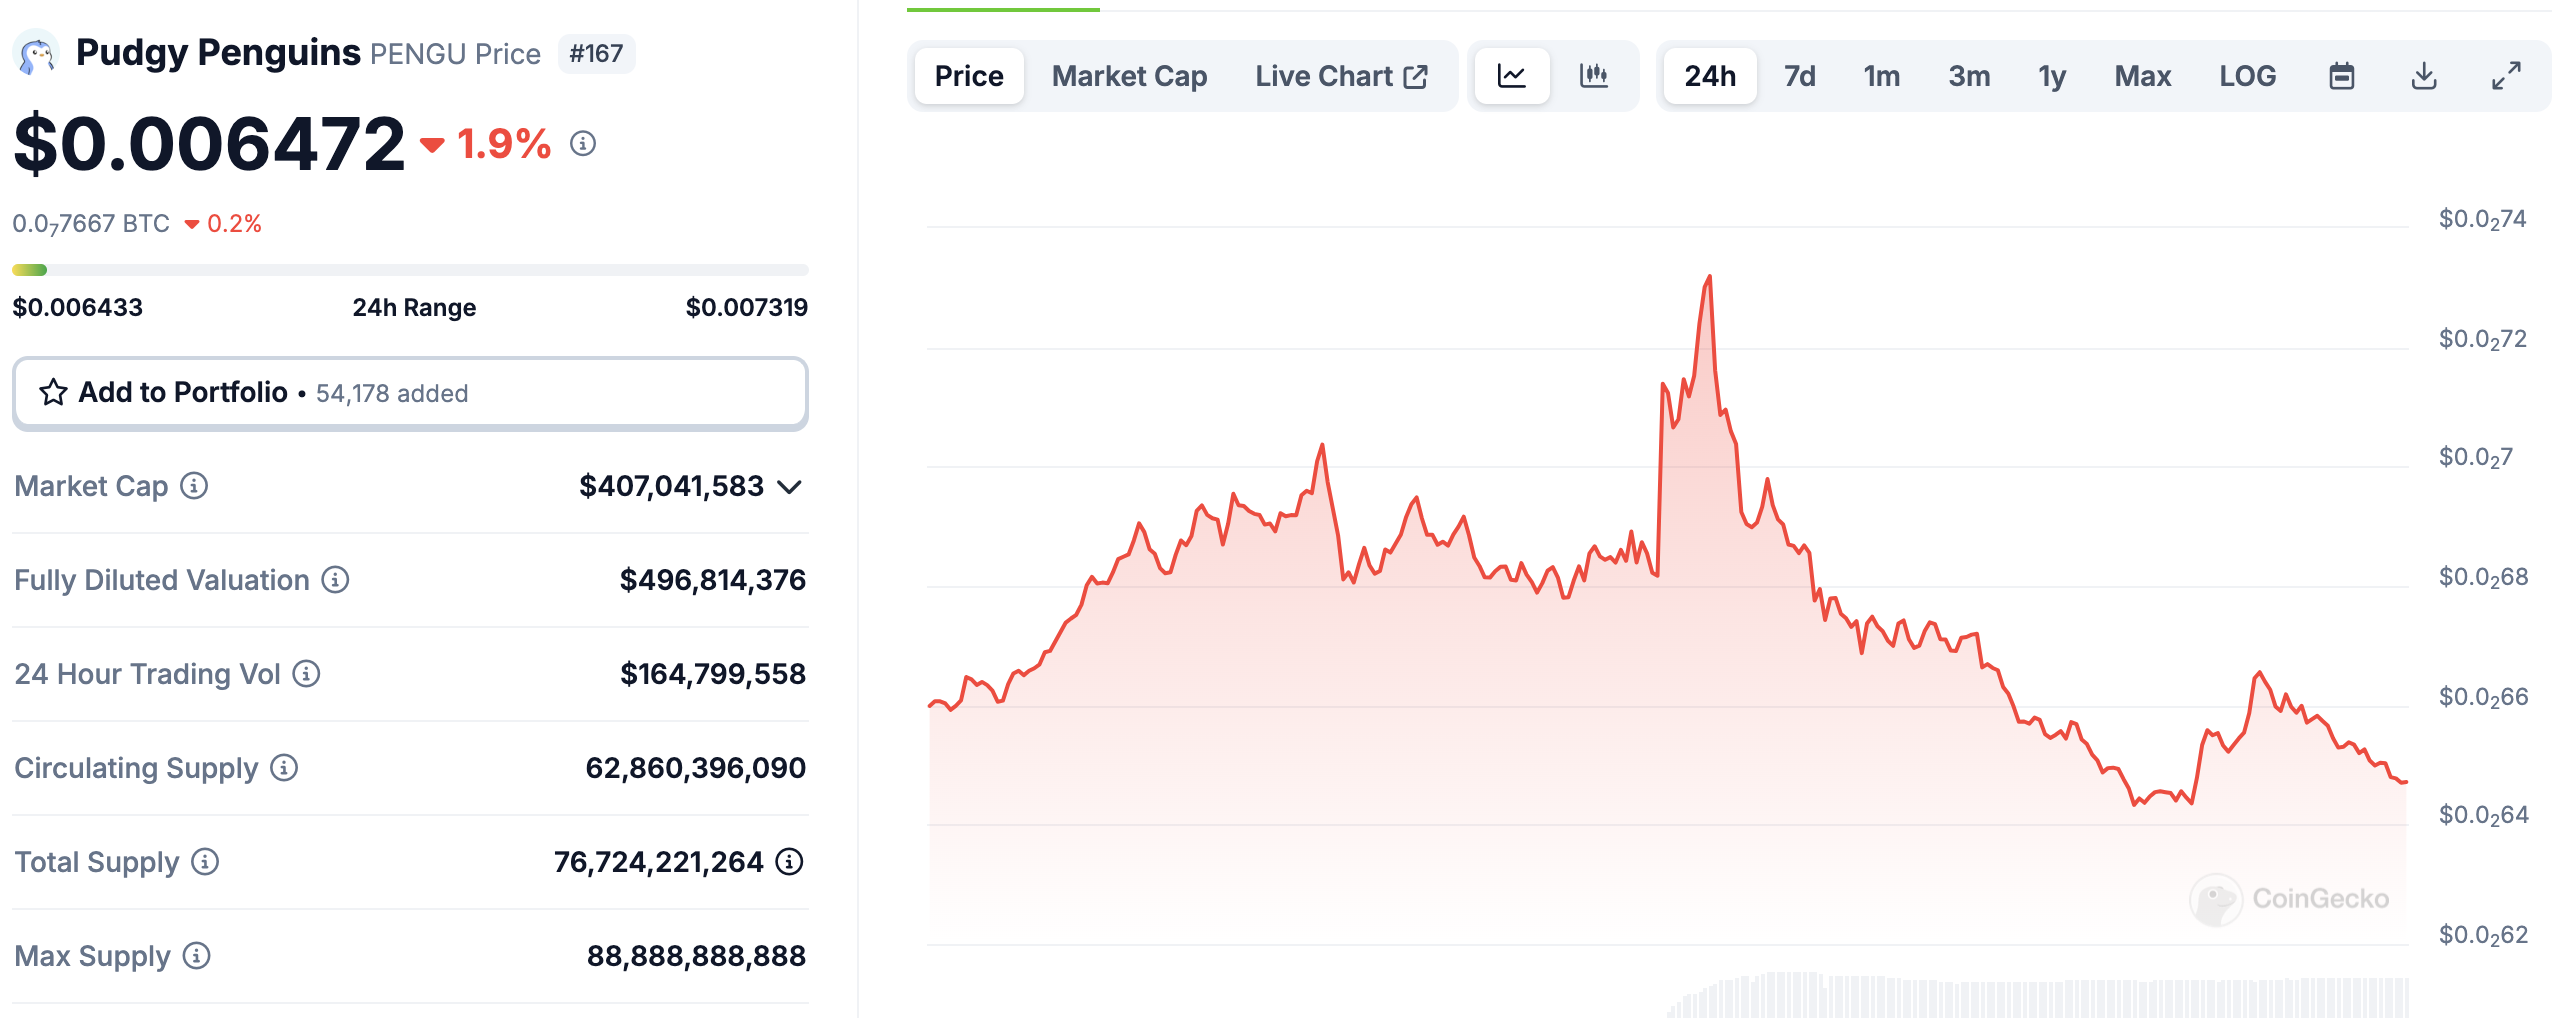Click the Pudgy Penguins logo avatar
The height and width of the screenshot is (1018, 2568).
[37, 52]
